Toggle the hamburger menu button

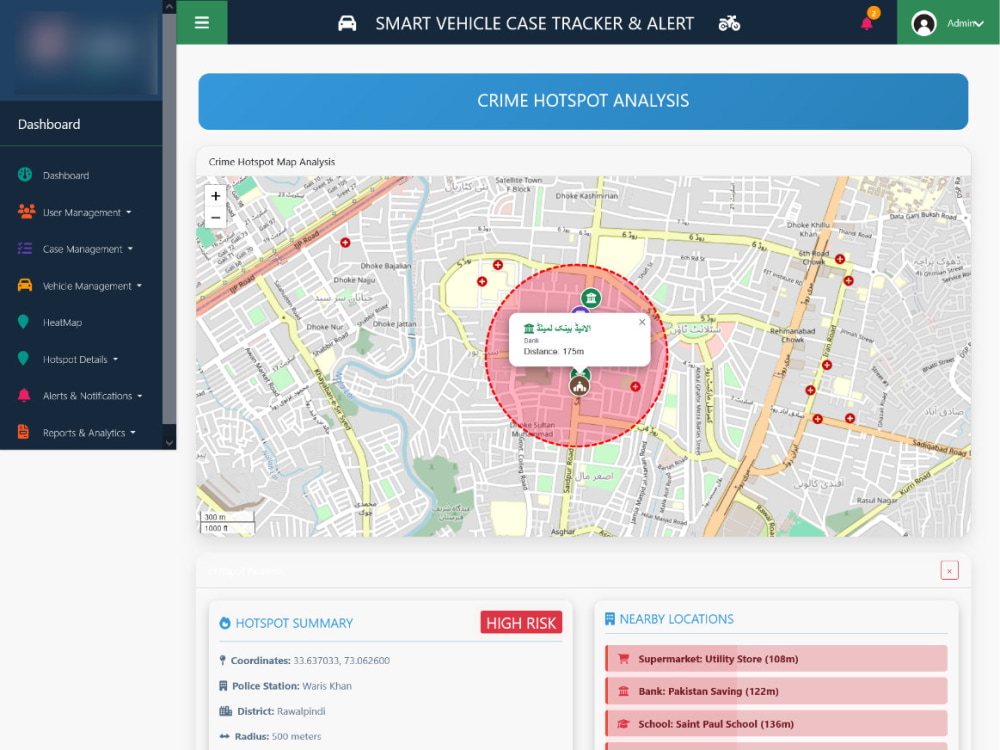pyautogui.click(x=202, y=23)
